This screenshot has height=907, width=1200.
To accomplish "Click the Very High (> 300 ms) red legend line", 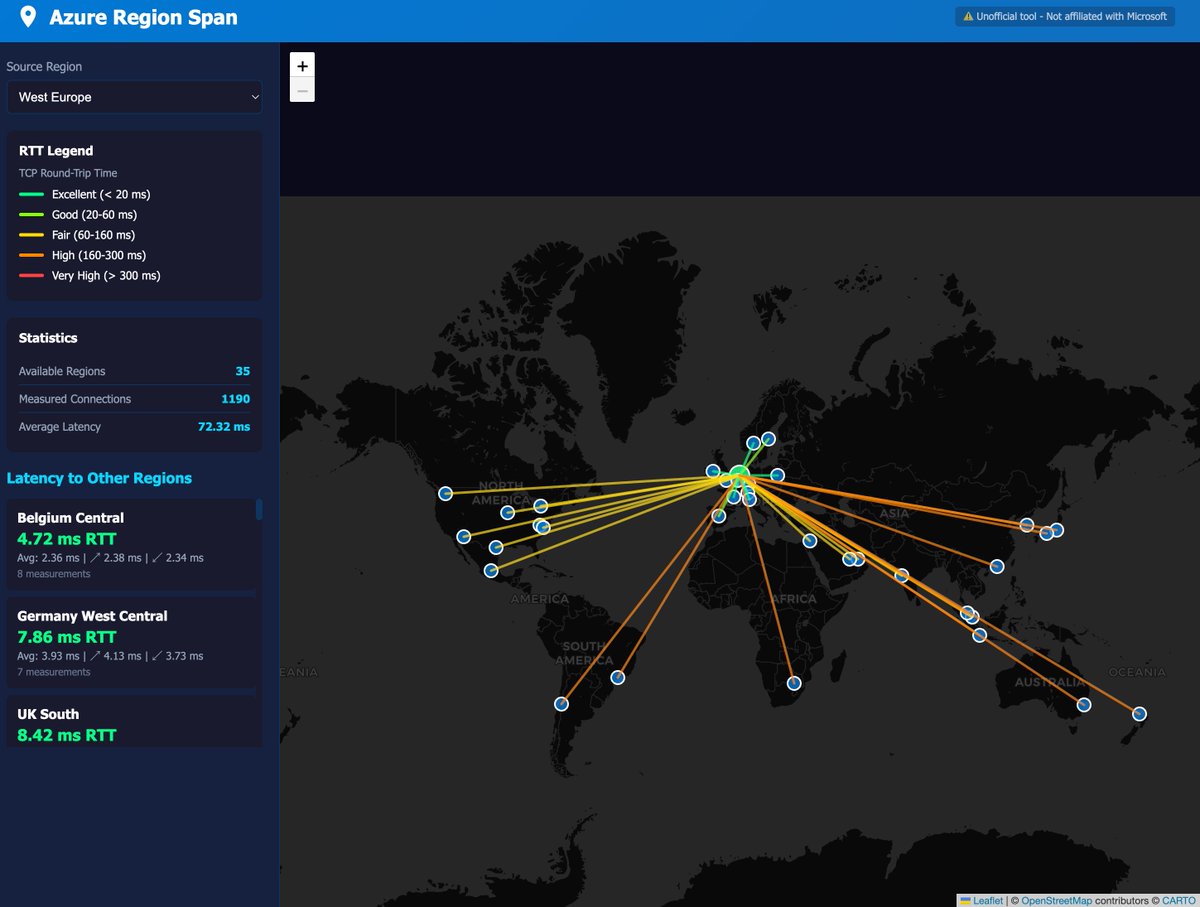I will [x=32, y=275].
